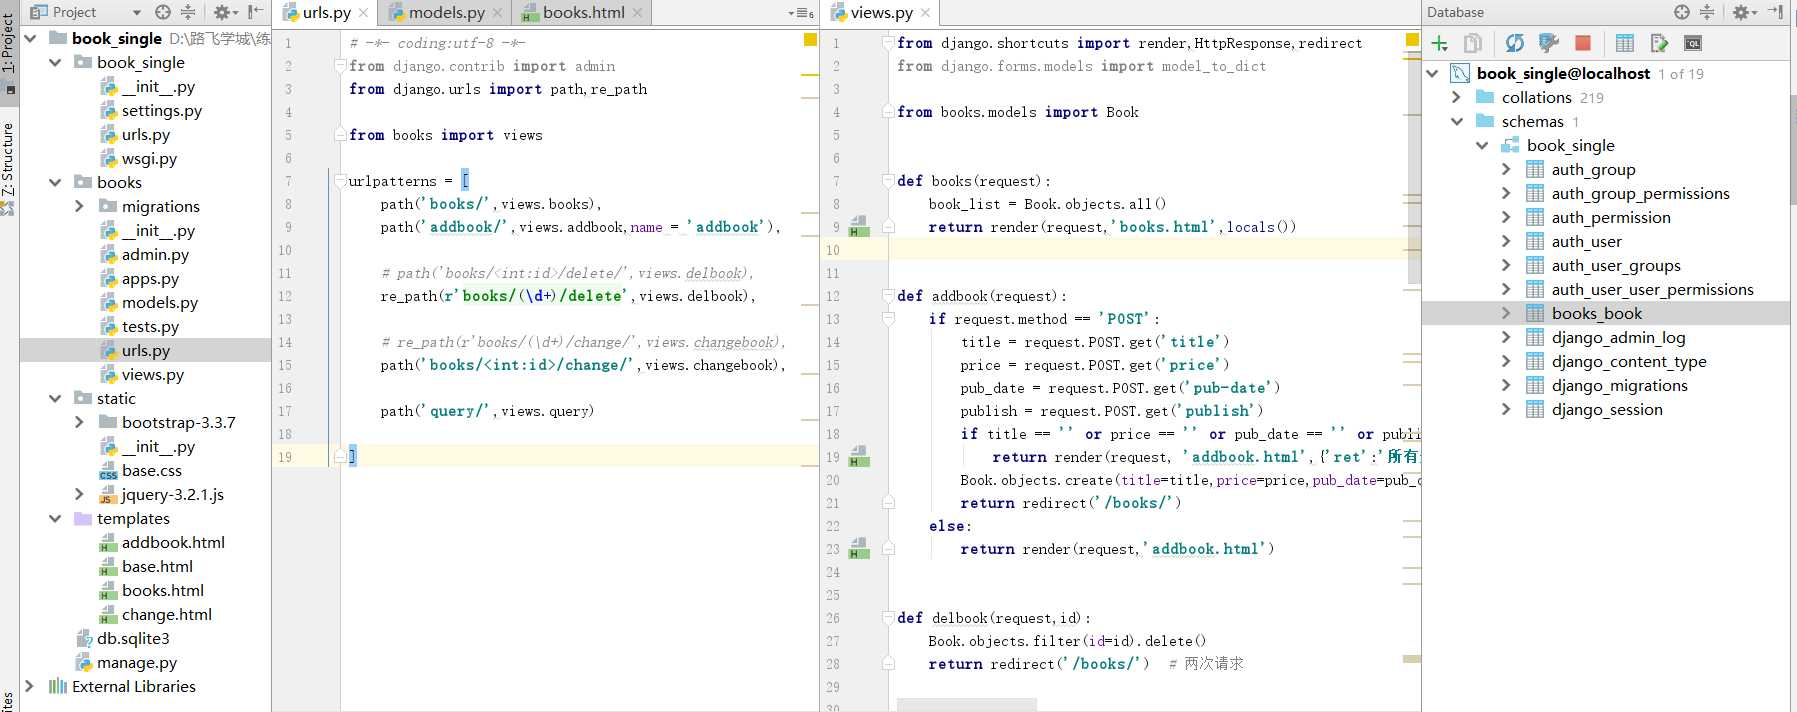
Task: Collapse the schemas node in Database
Action: (1457, 121)
